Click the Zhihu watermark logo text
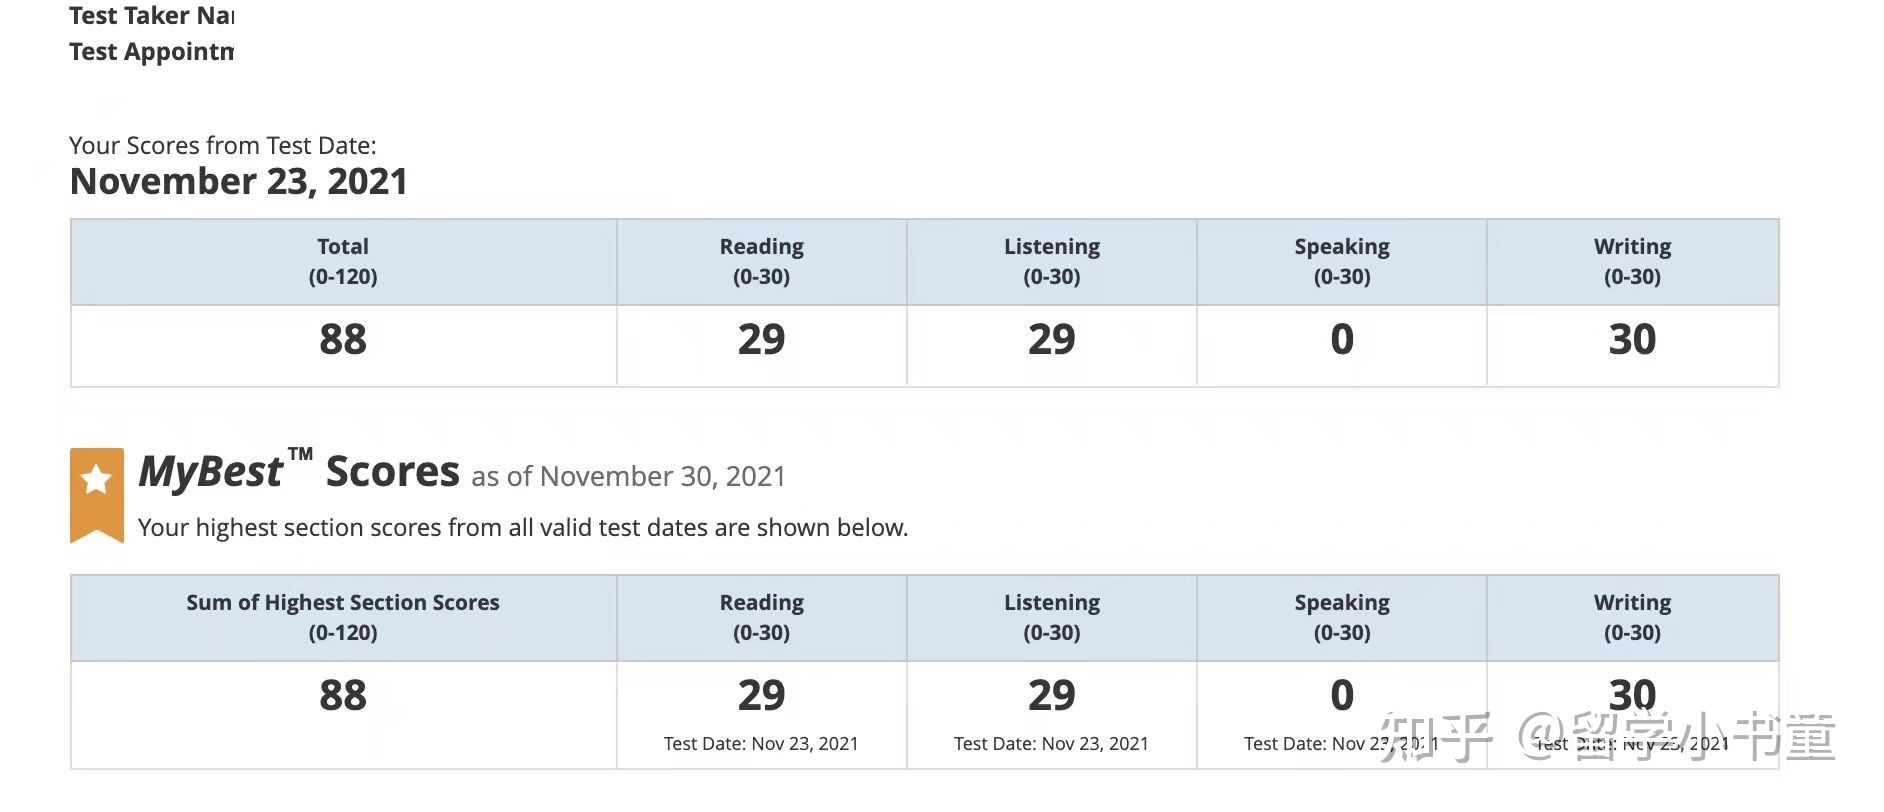 point(1435,739)
